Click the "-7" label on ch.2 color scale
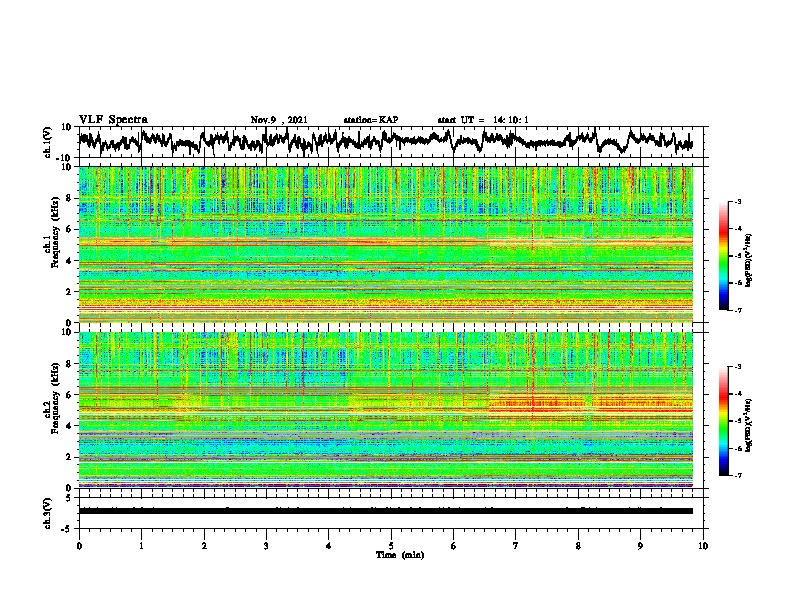This screenshot has width=792, height=612. [737, 475]
